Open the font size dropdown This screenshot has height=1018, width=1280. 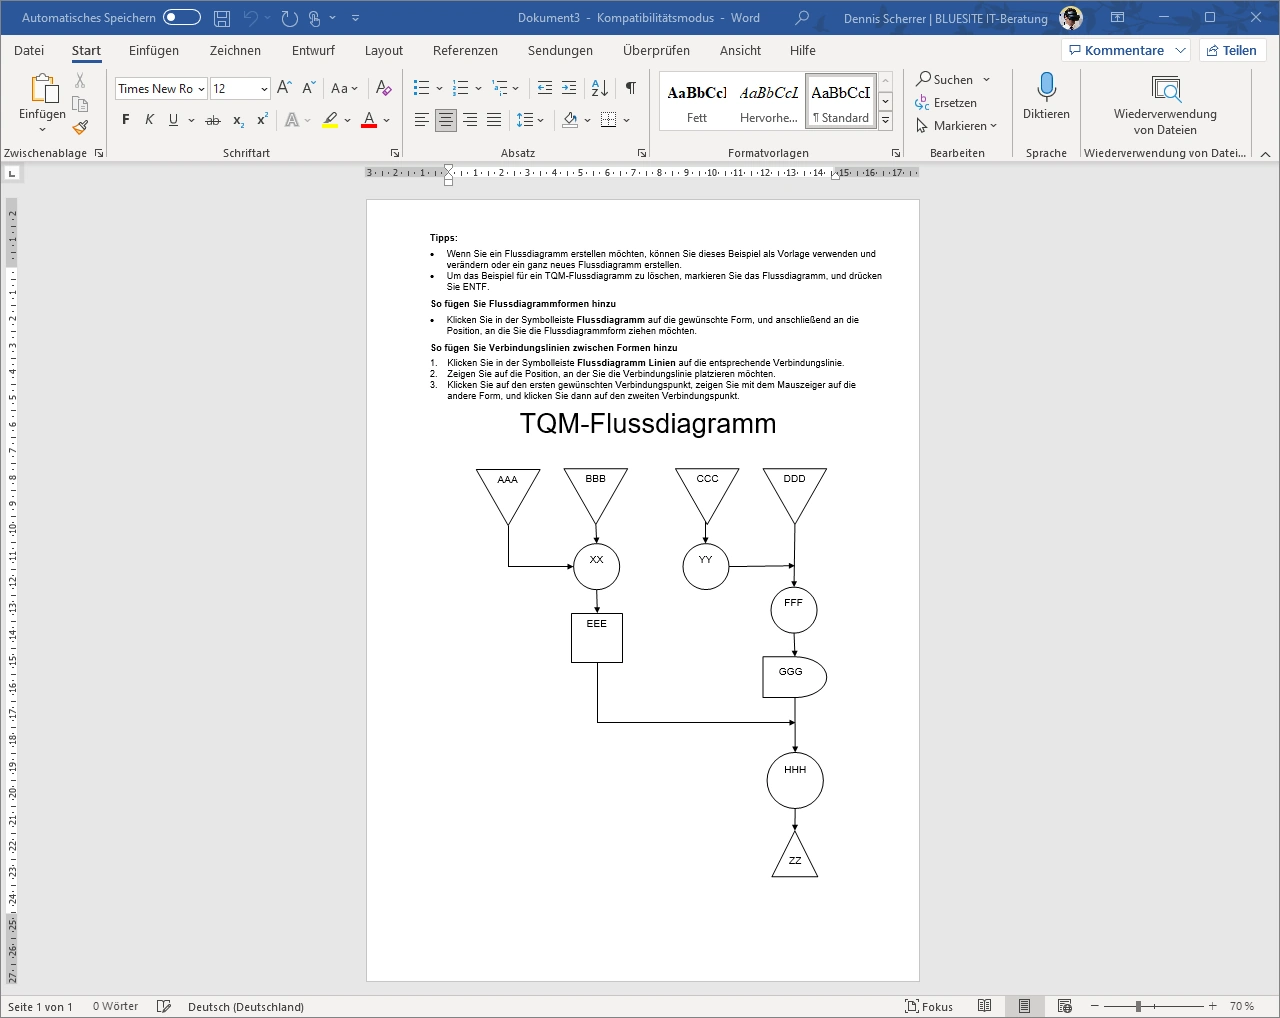(264, 89)
